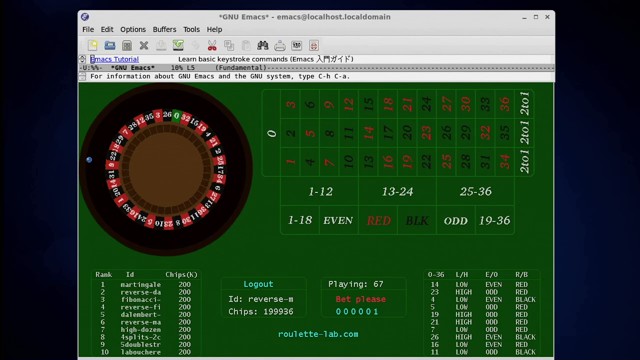Bet on the 13-24 dozen

tap(398, 191)
